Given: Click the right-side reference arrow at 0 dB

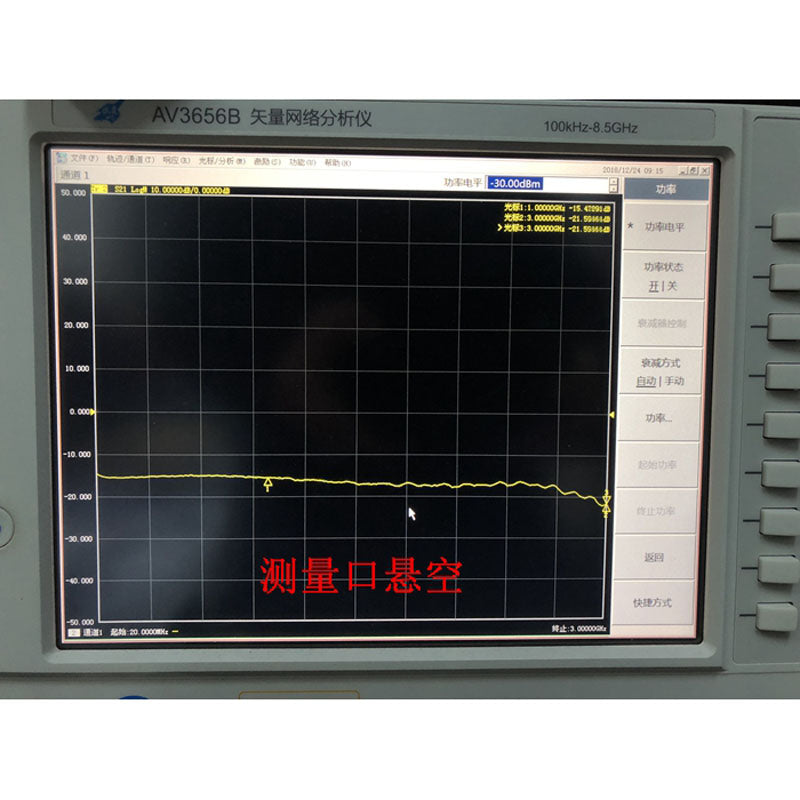Looking at the screenshot, I should coord(610,413).
